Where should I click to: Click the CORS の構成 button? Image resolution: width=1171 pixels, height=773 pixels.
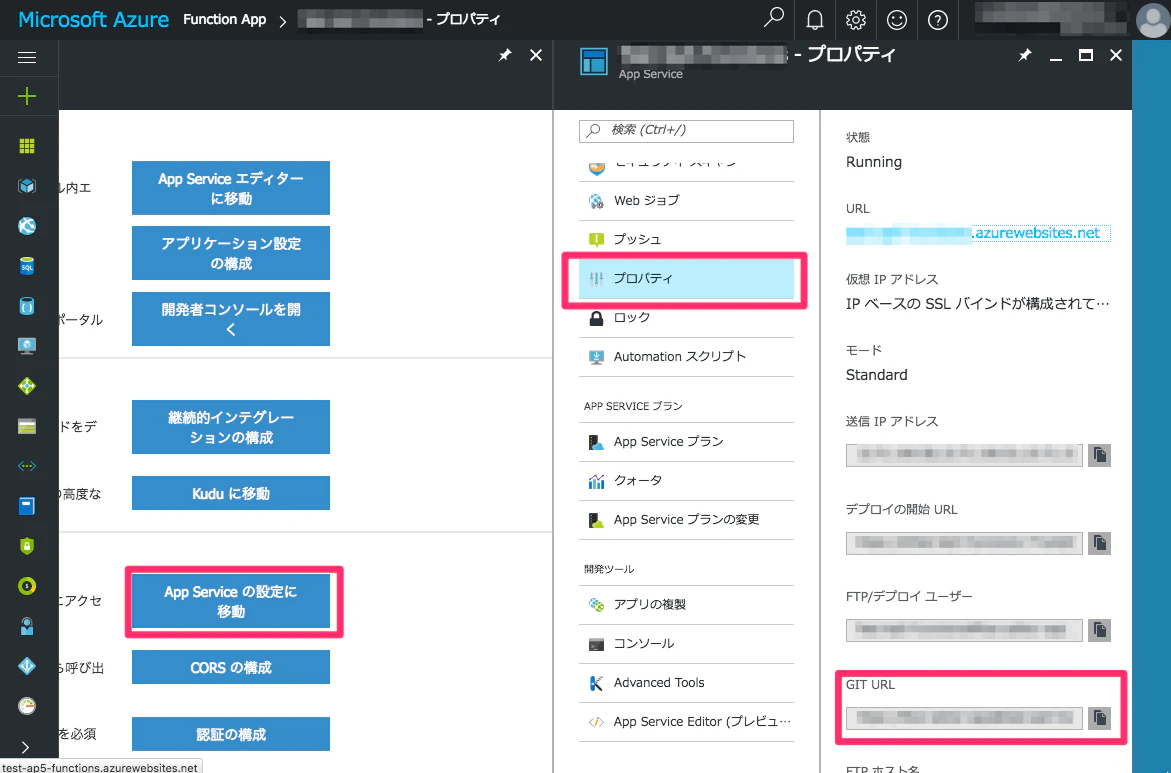pos(231,667)
